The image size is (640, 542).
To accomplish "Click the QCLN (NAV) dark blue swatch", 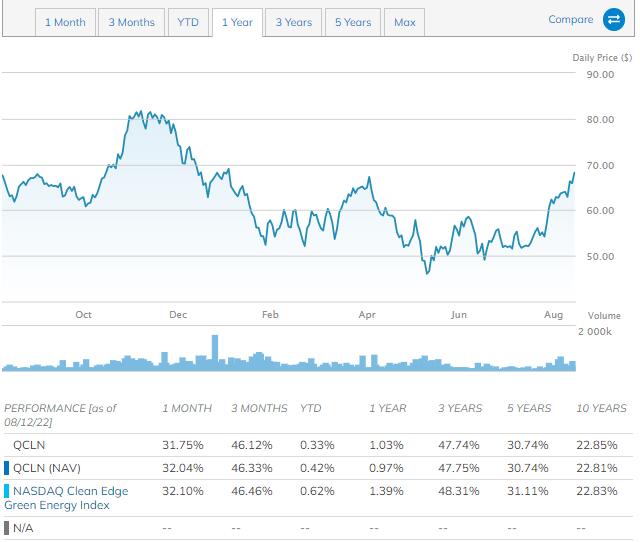I will click(x=7, y=466).
